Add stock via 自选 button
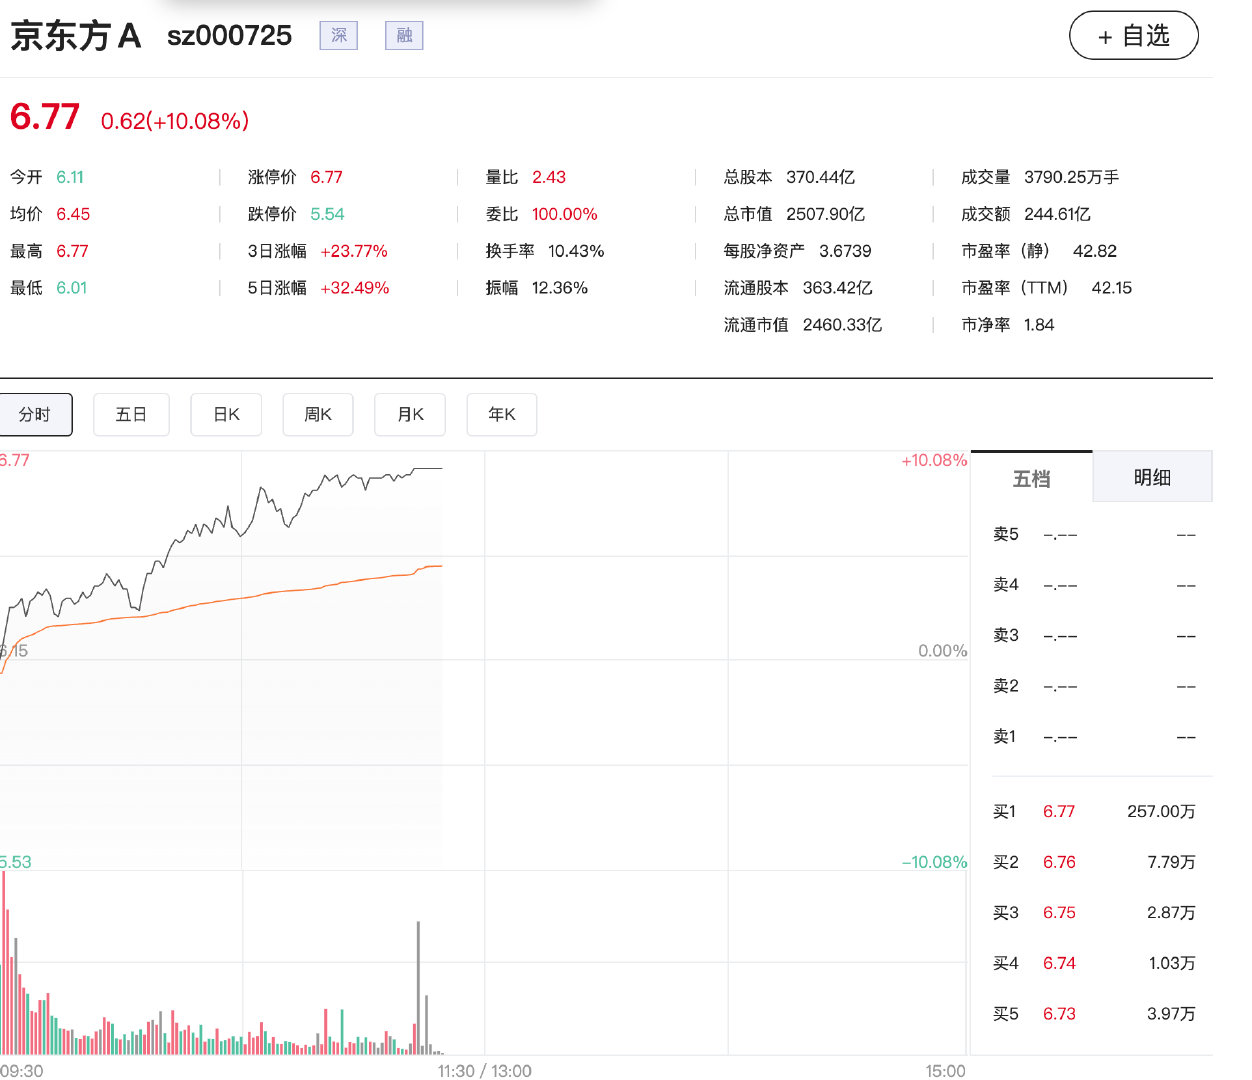 1134,36
